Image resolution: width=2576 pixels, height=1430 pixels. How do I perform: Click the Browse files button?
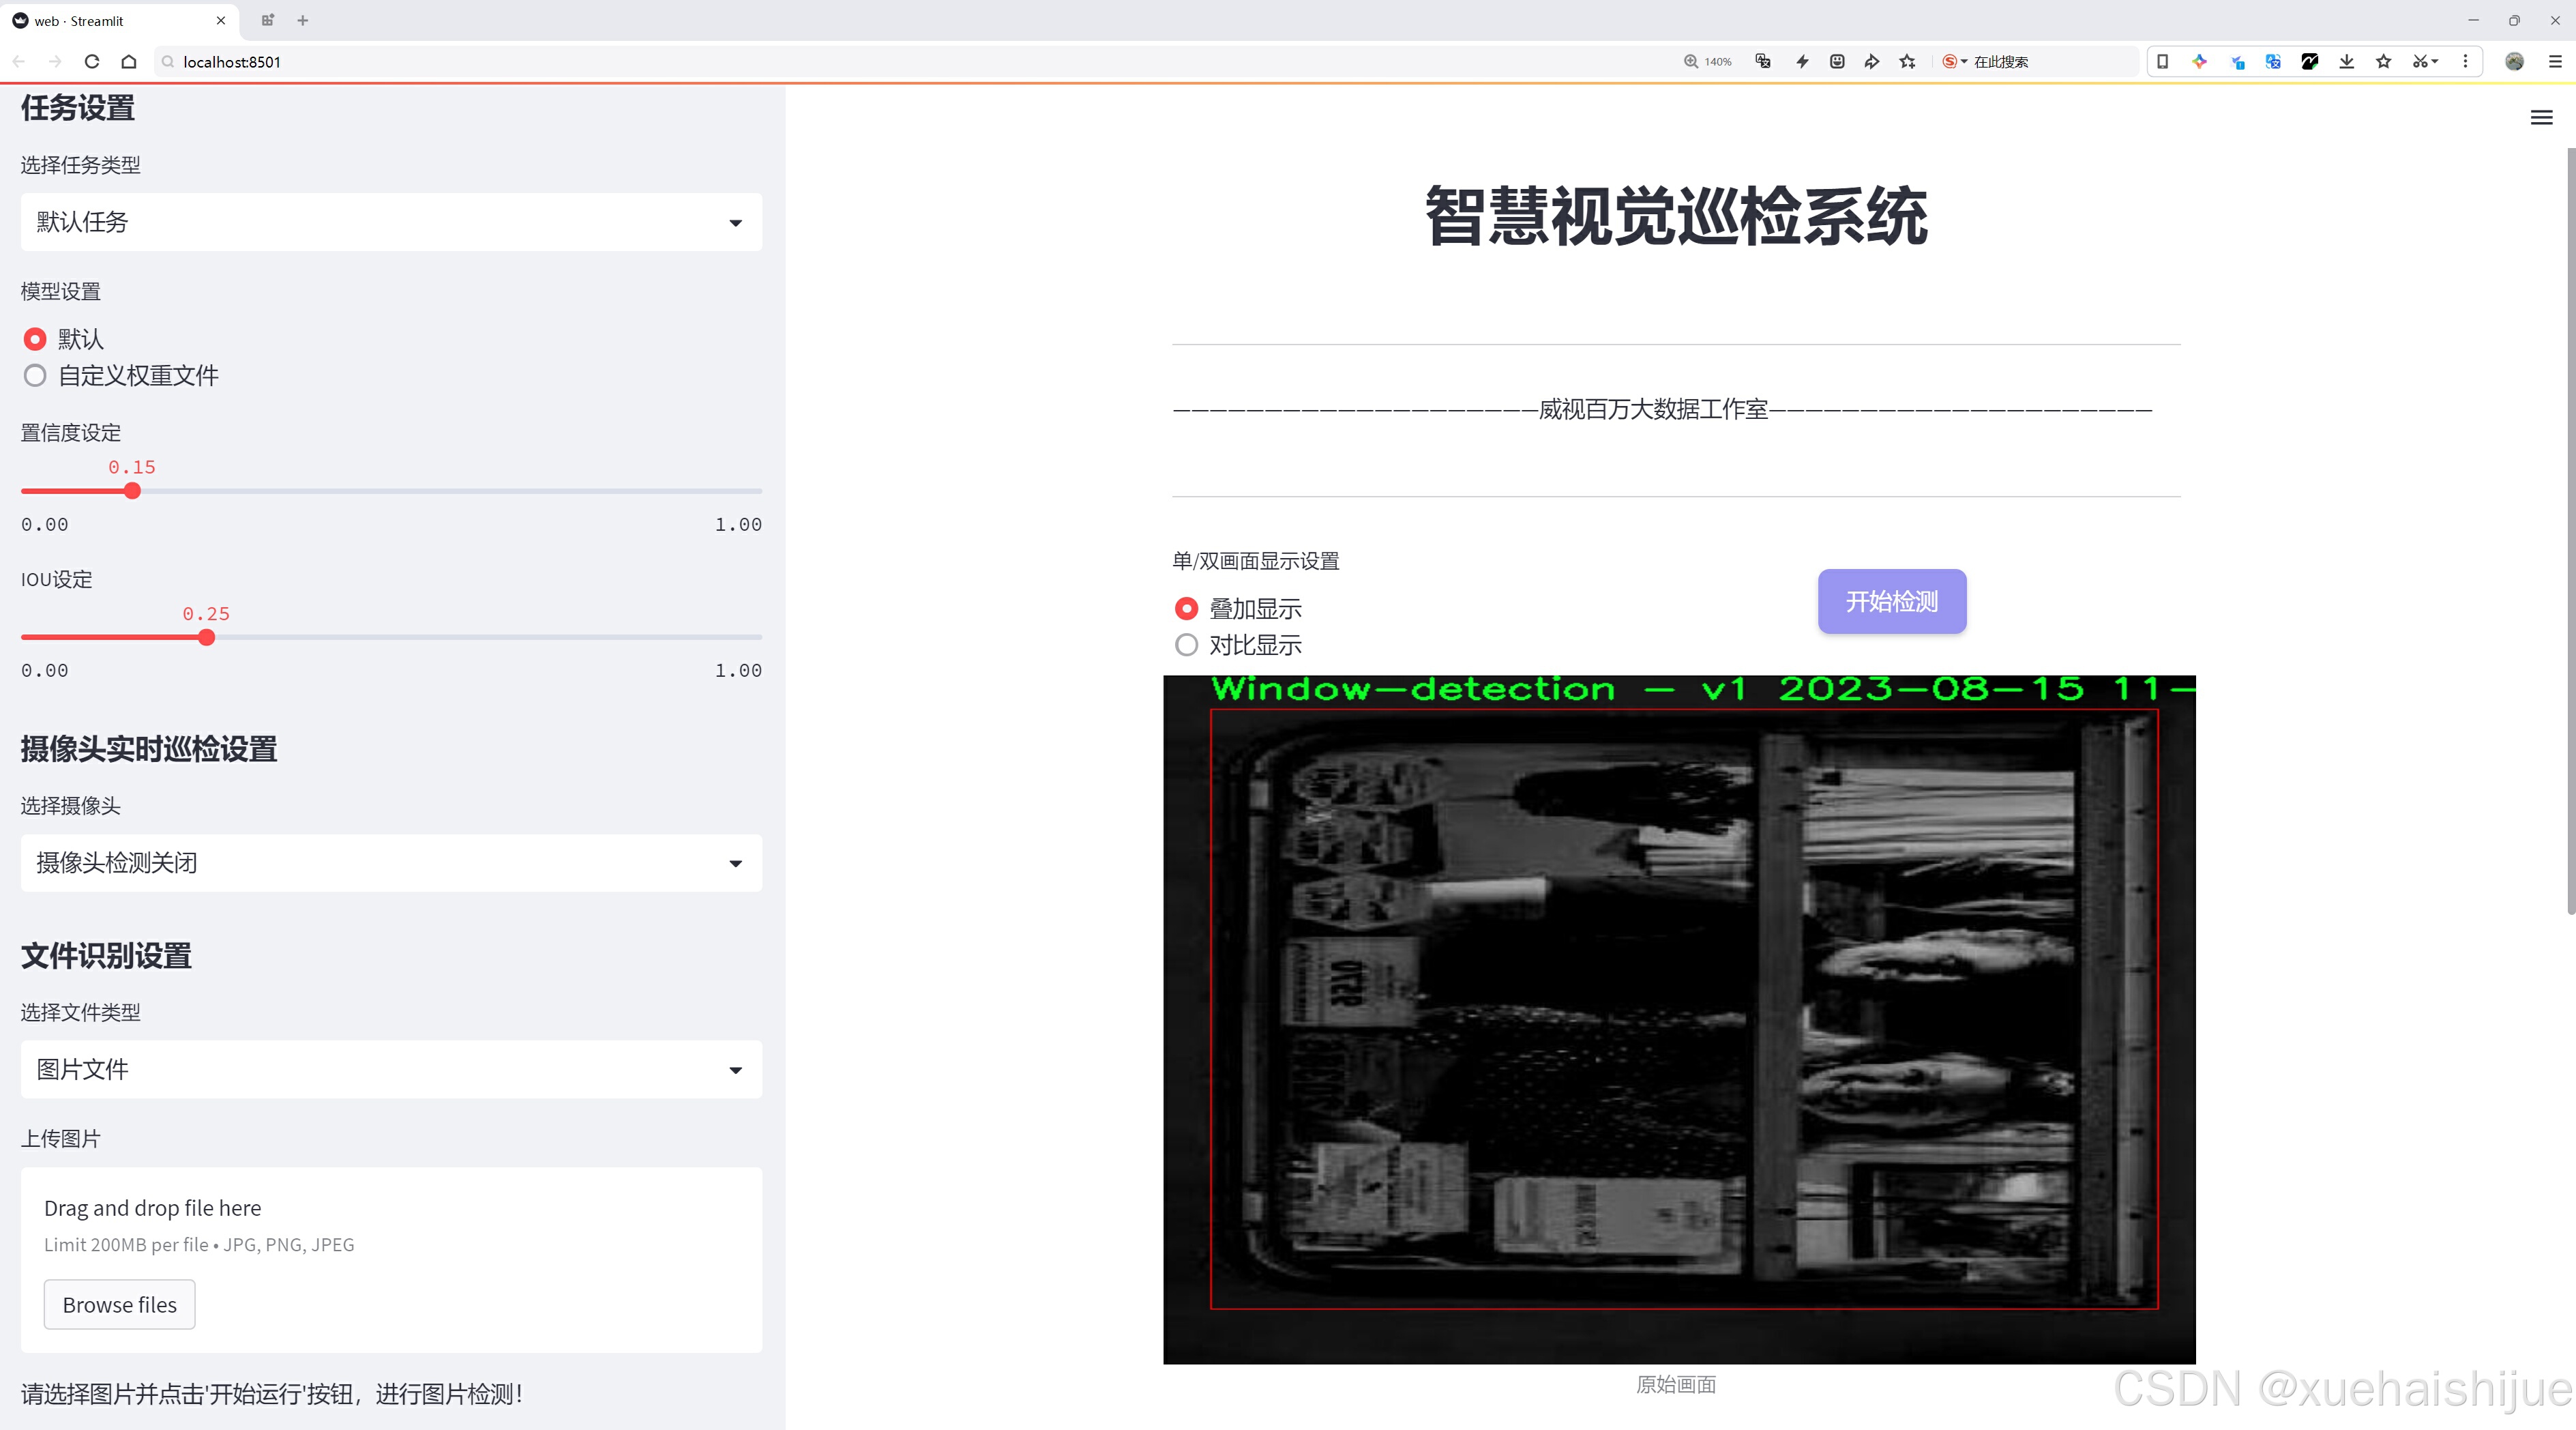119,1304
